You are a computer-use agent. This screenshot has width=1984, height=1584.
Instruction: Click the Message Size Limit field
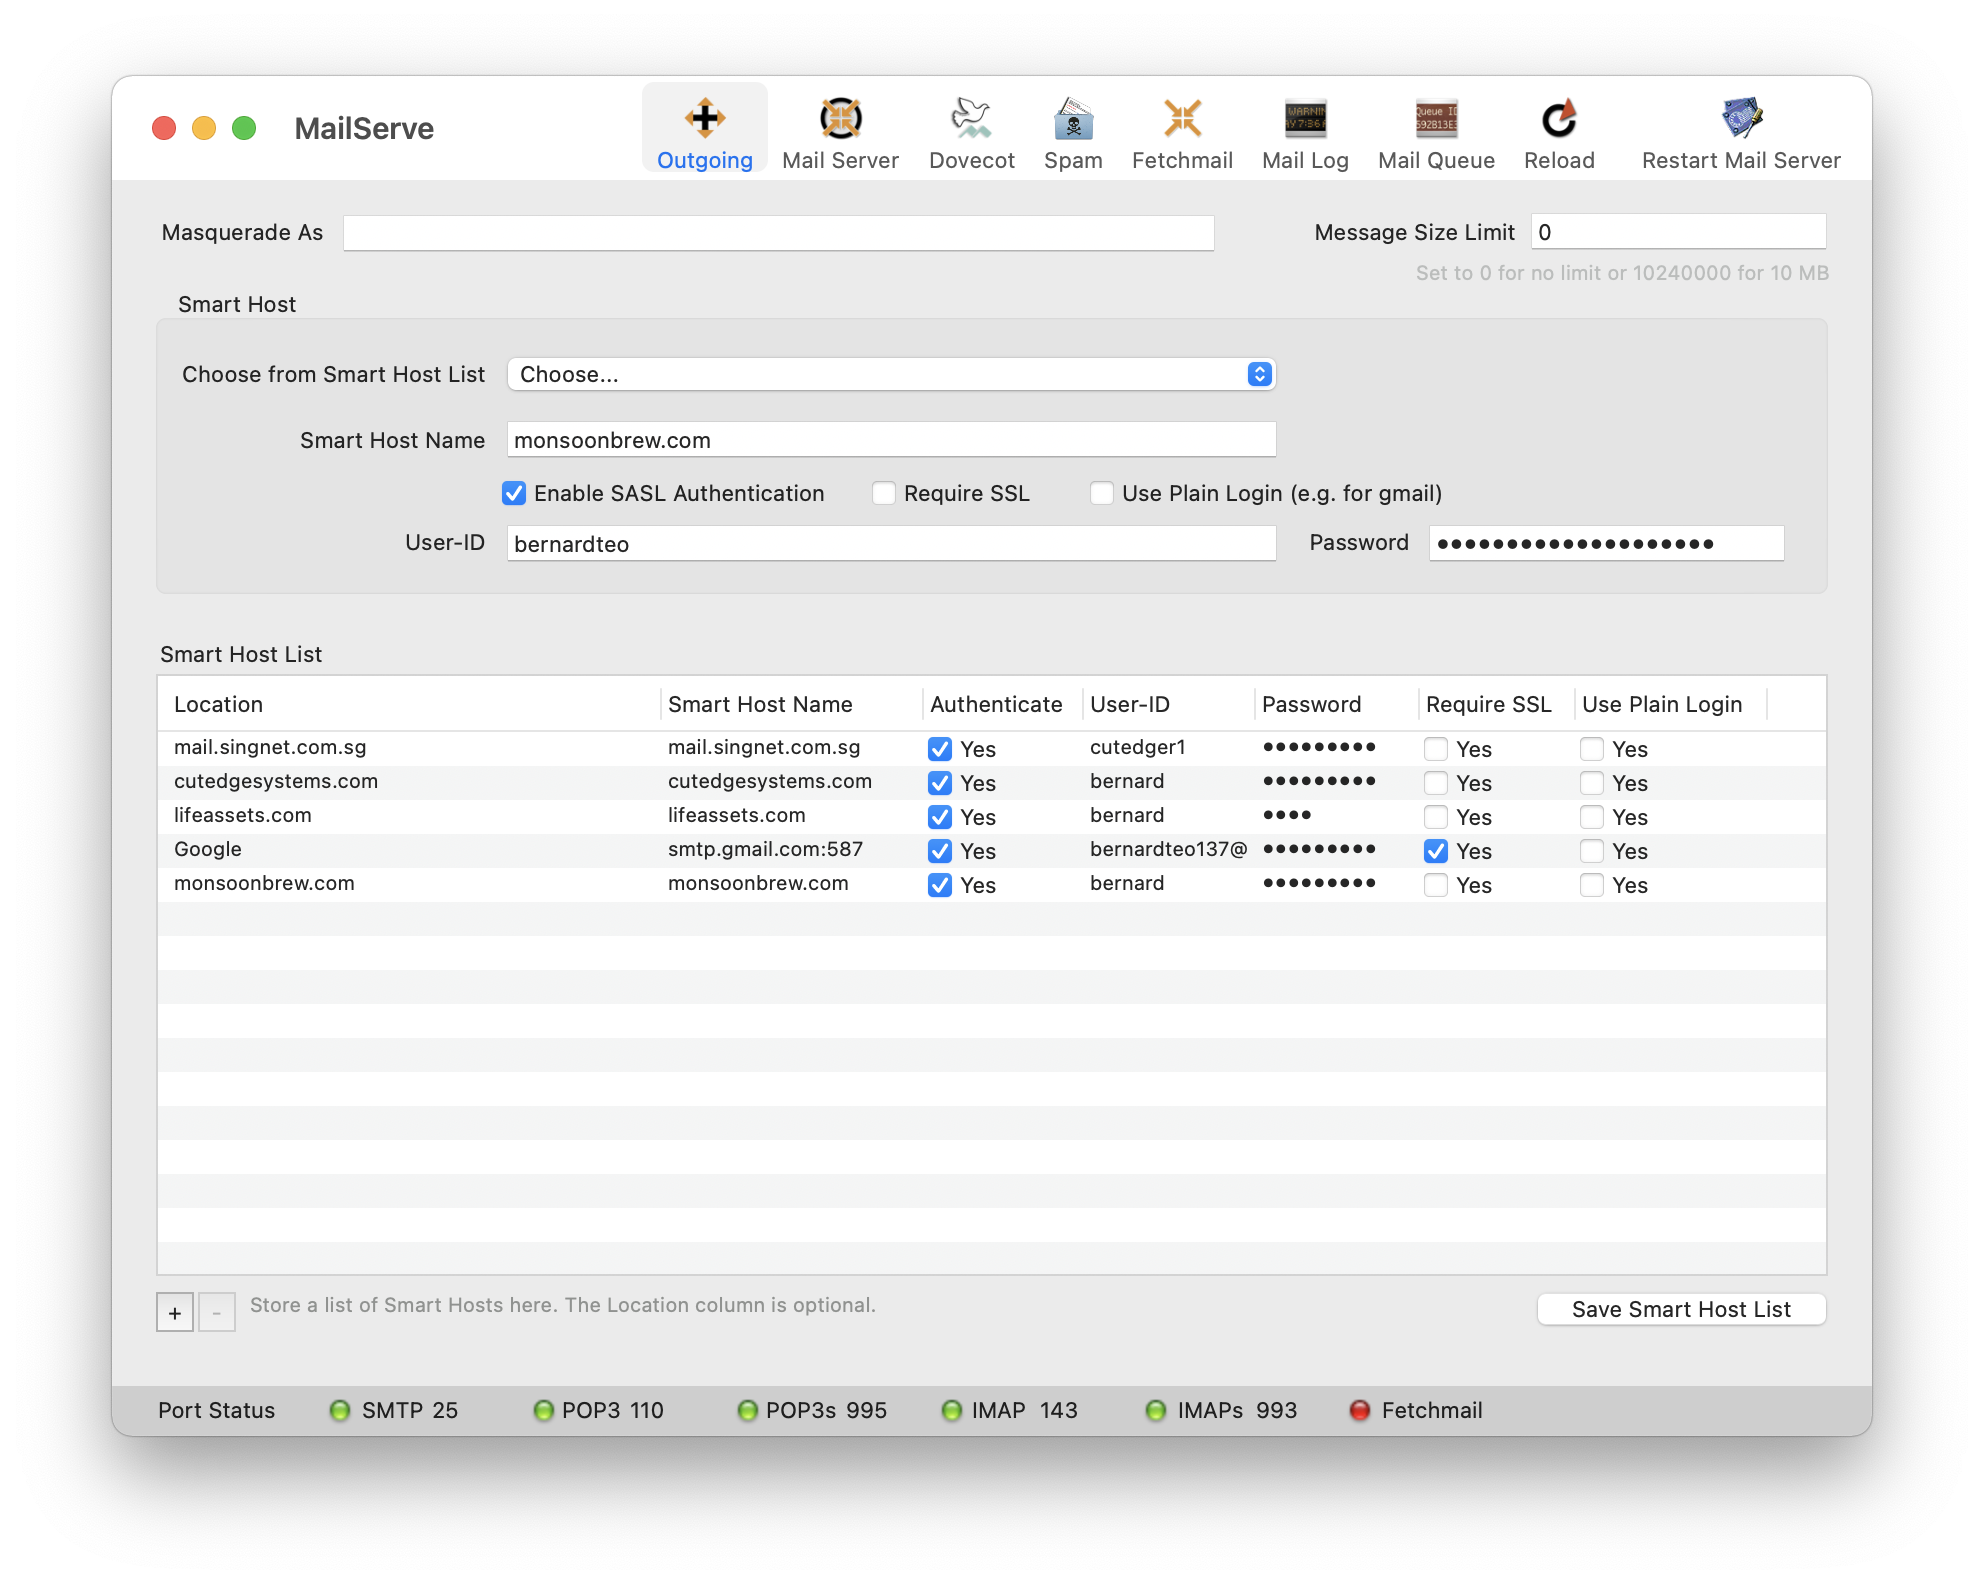click(1677, 232)
